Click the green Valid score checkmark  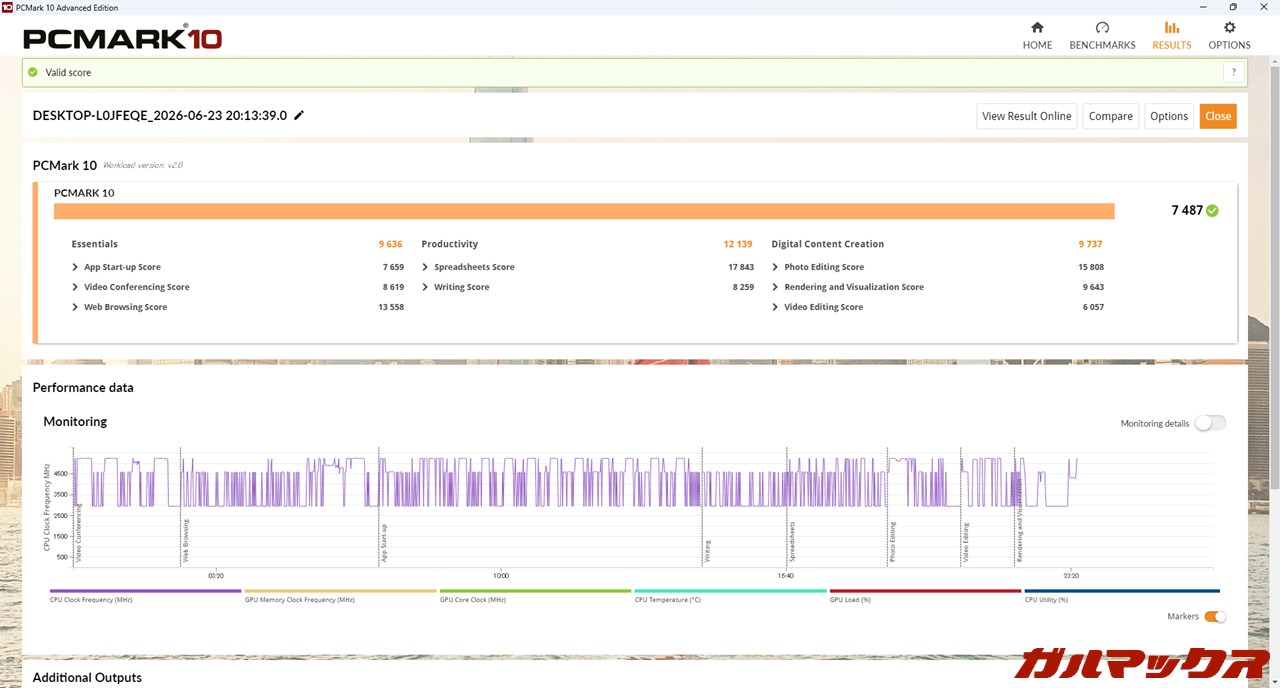pos(33,72)
